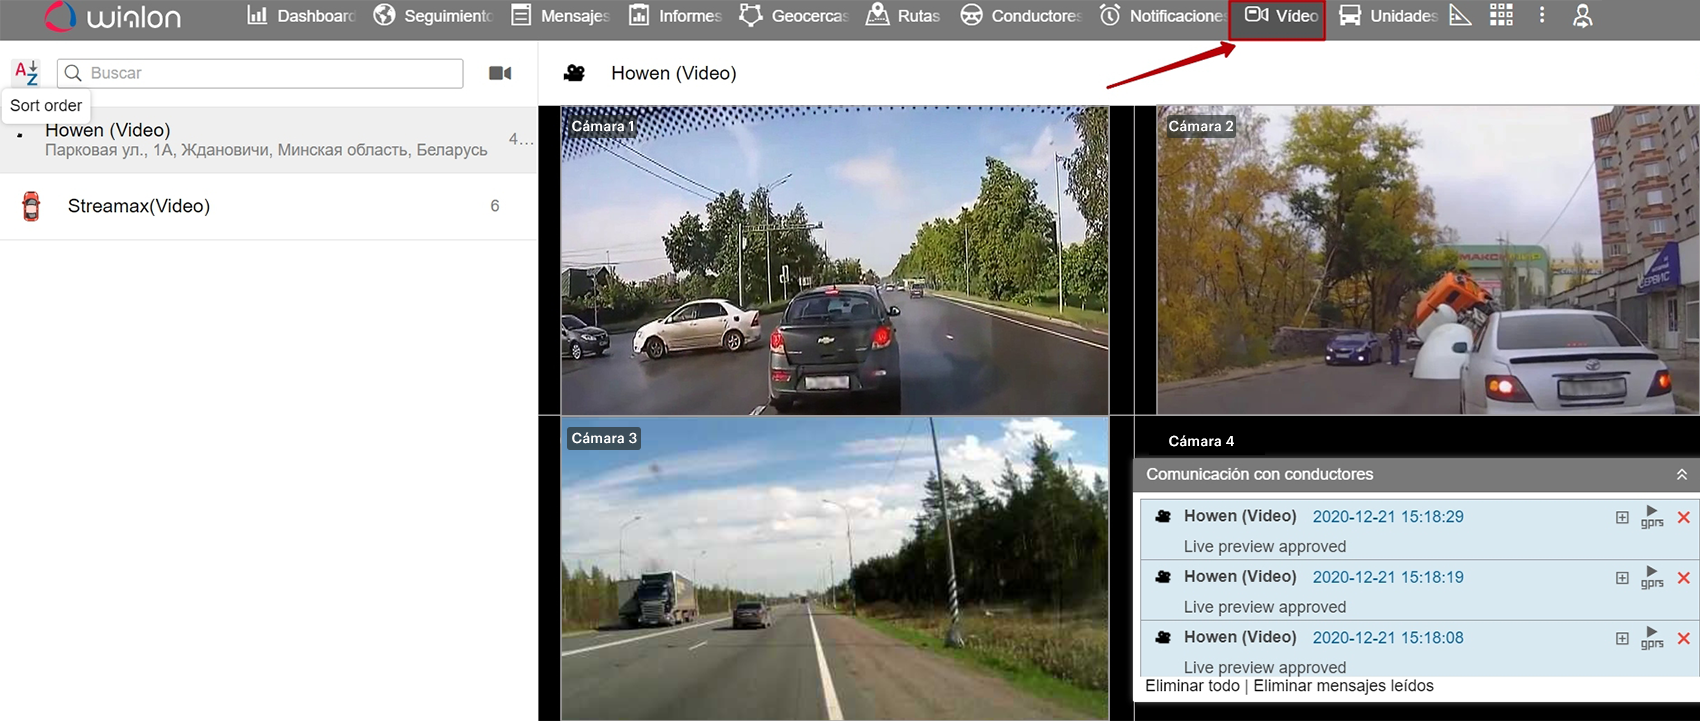
Task: Expand the 15:18:29 message plus box
Action: pos(1622,517)
